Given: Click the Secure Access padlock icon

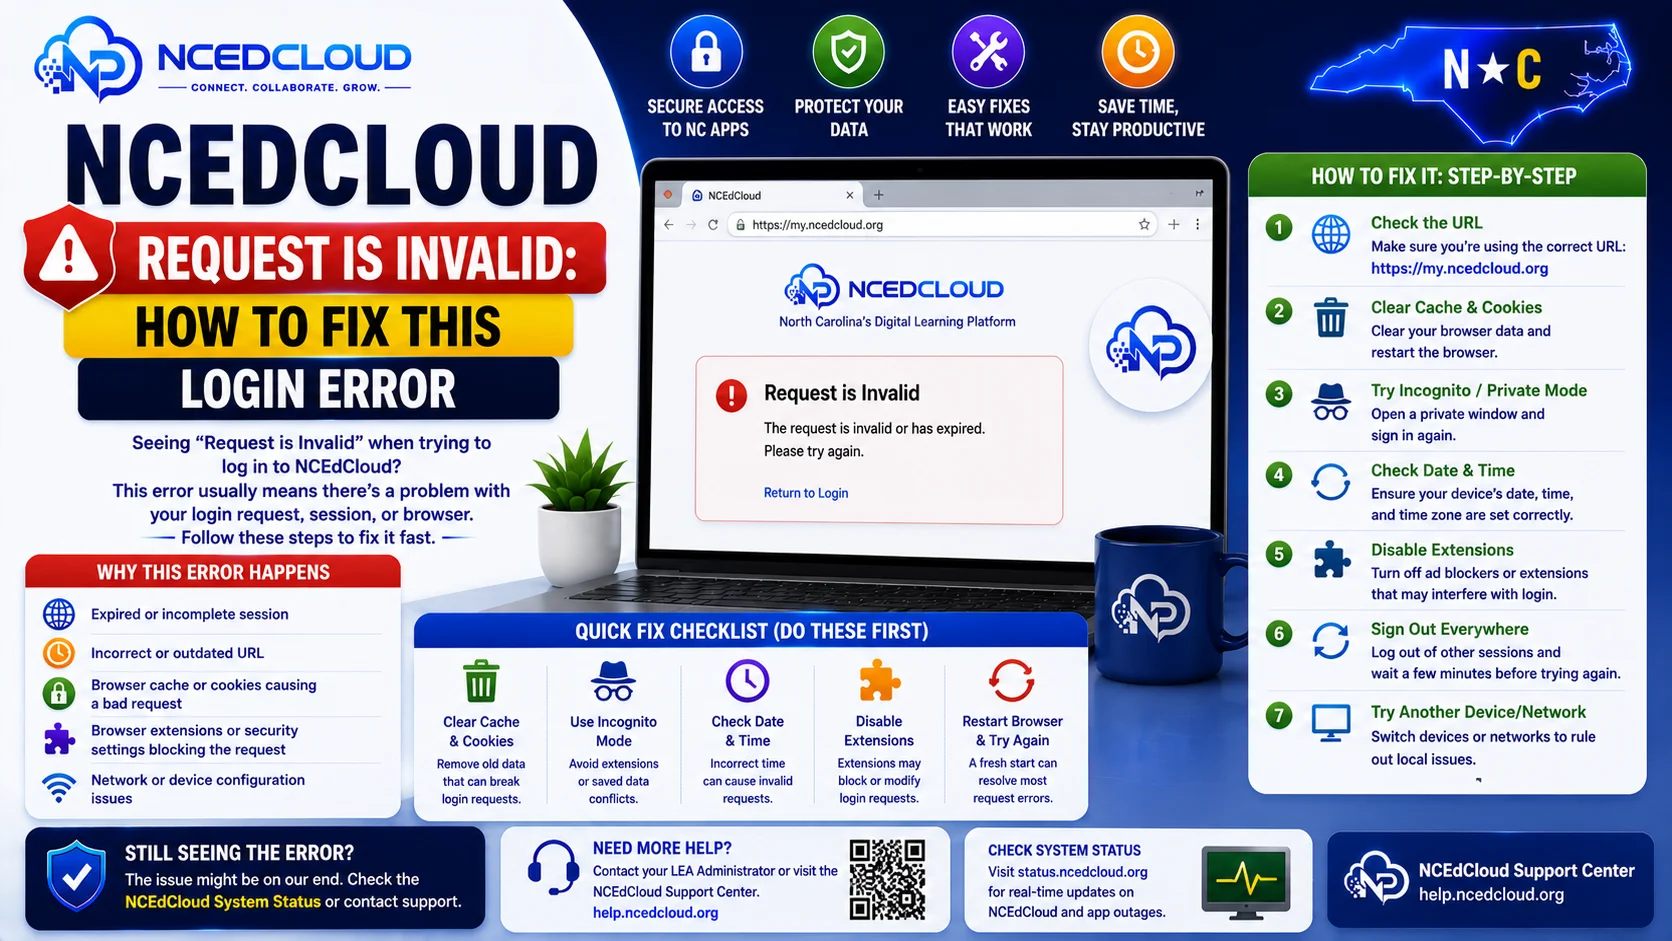Looking at the screenshot, I should (706, 52).
